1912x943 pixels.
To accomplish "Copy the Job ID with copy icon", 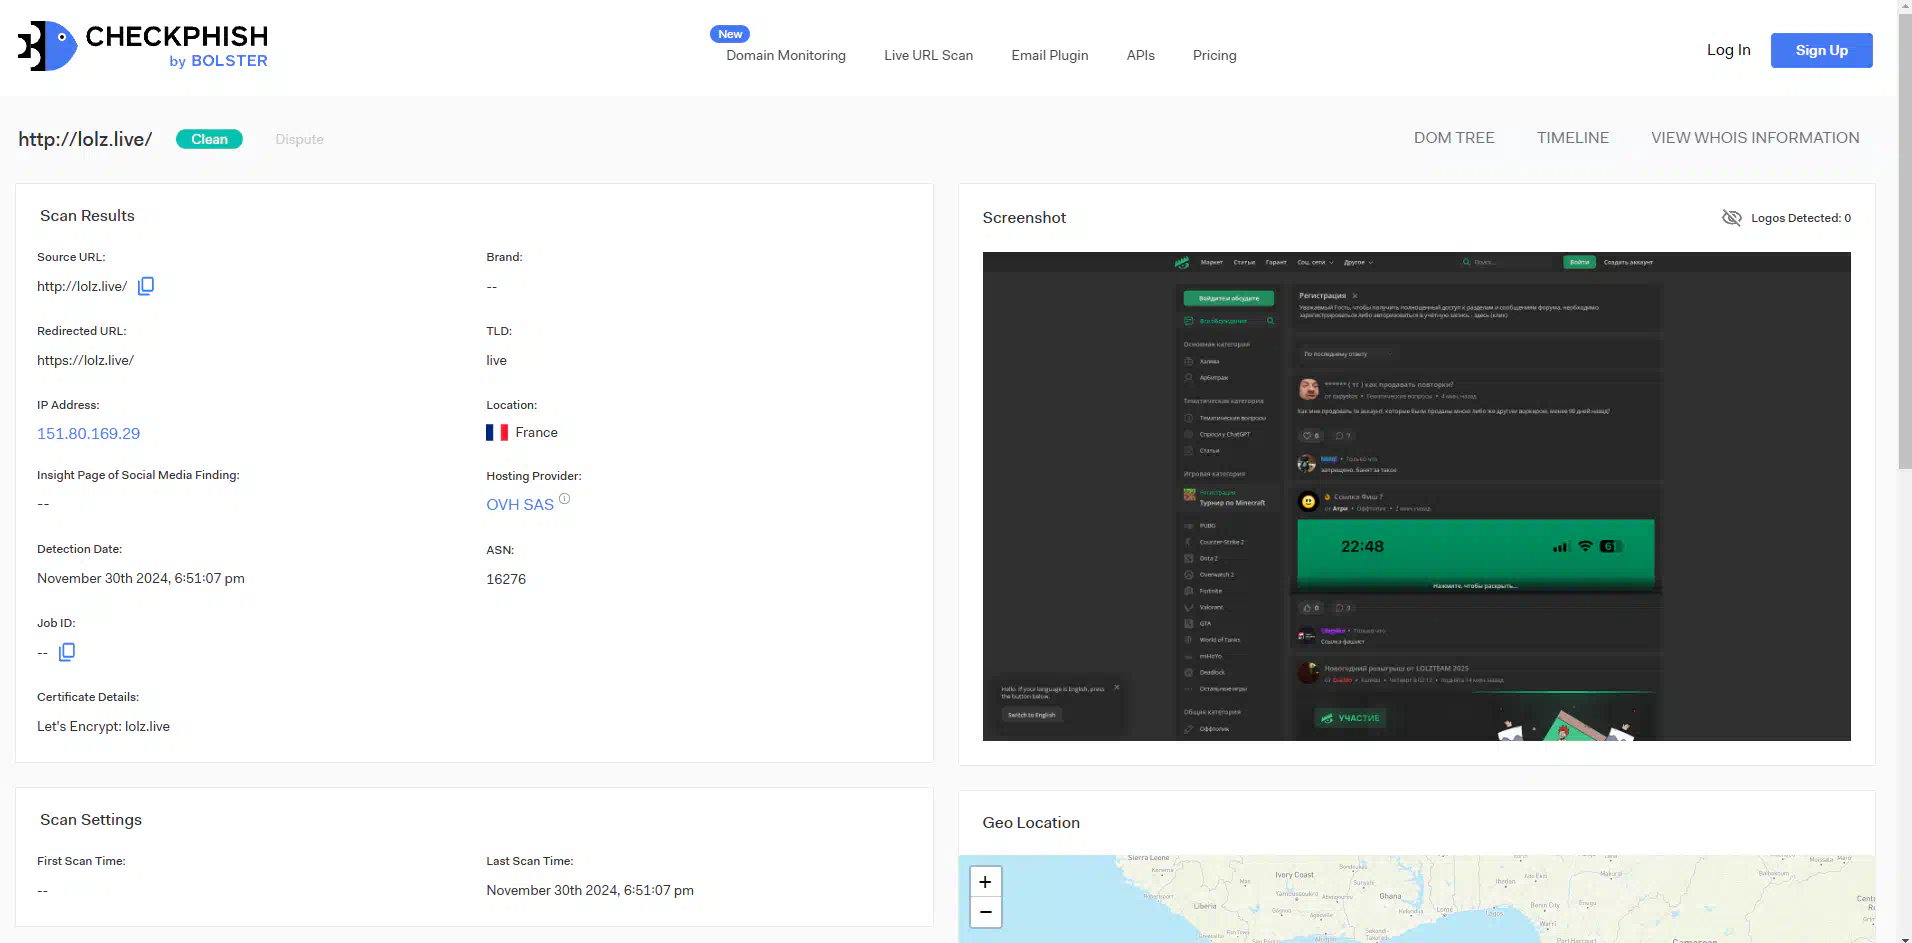I will [67, 652].
